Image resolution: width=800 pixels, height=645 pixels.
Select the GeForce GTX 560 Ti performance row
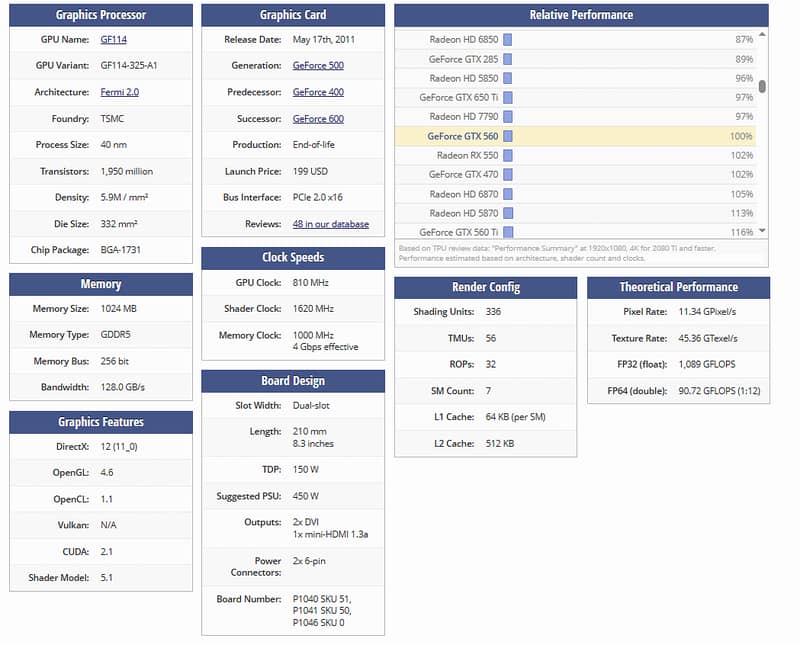[576, 231]
